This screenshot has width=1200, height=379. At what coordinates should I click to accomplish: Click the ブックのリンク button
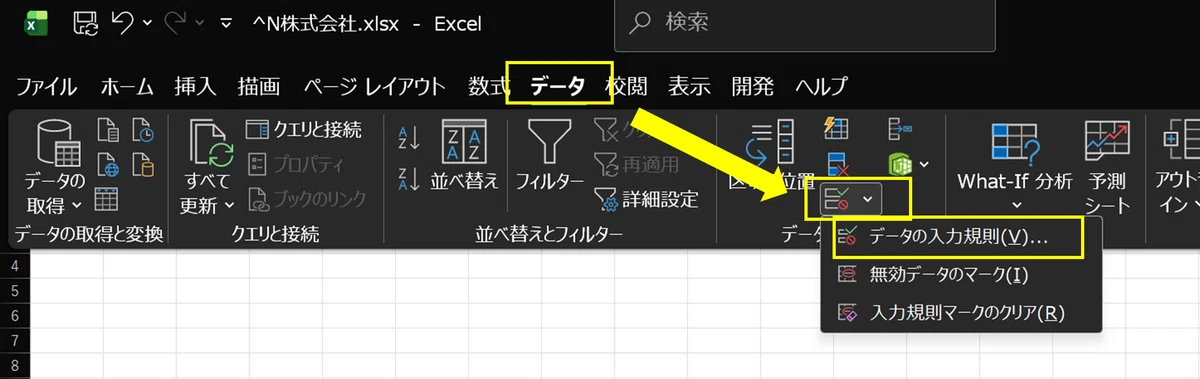point(306,198)
